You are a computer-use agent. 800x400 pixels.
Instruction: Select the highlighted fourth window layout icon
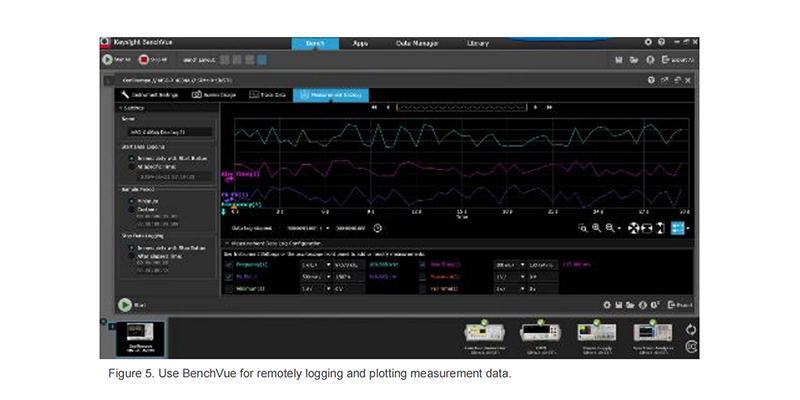[262, 60]
